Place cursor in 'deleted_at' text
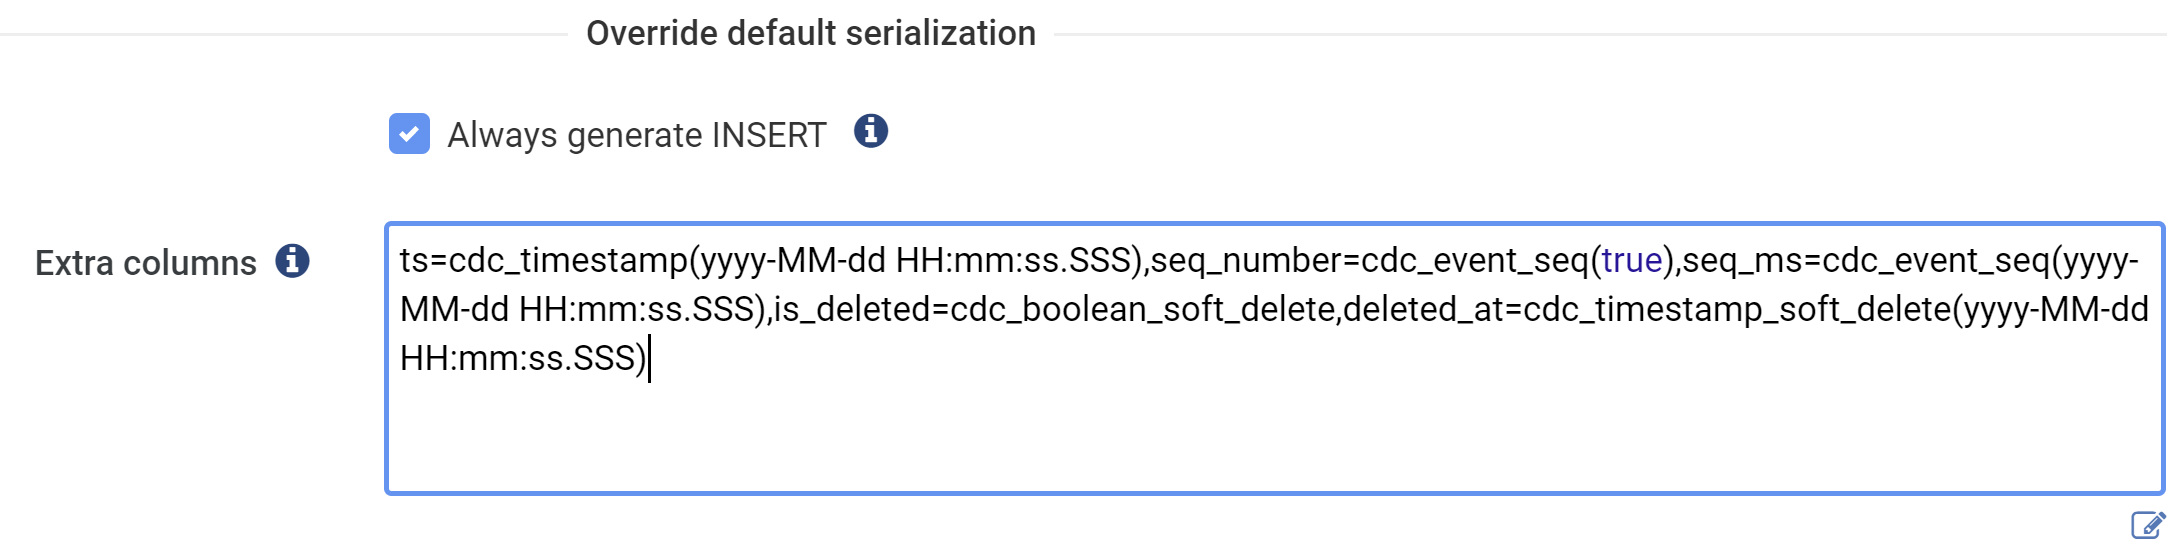 (x=1424, y=309)
